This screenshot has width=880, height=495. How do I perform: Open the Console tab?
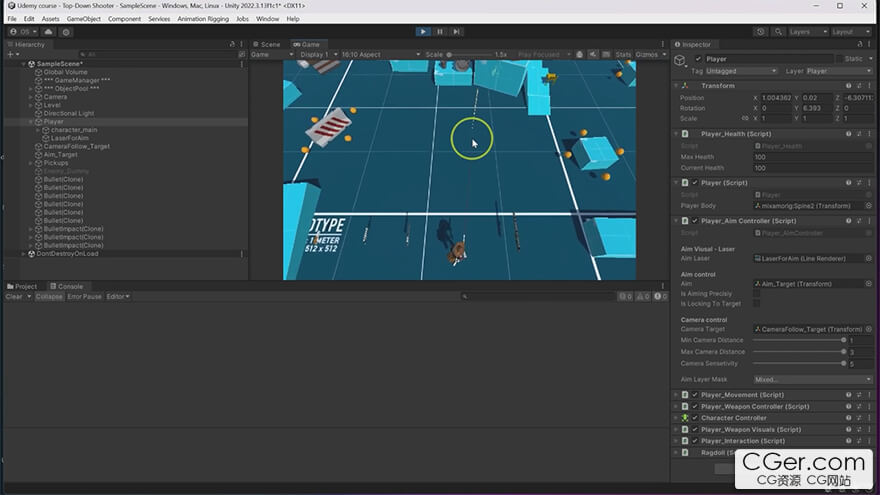coord(66,286)
